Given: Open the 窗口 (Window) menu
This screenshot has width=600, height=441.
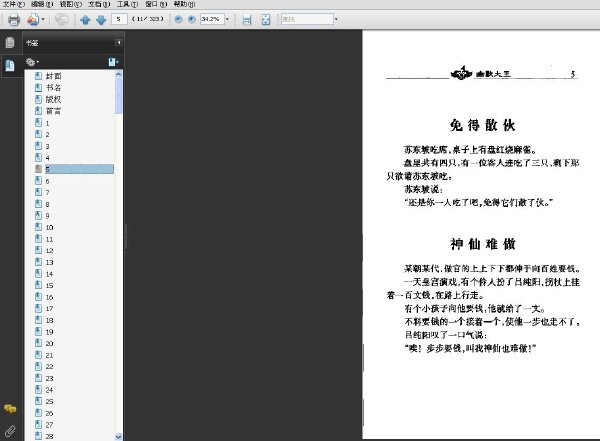Looking at the screenshot, I should (156, 4).
